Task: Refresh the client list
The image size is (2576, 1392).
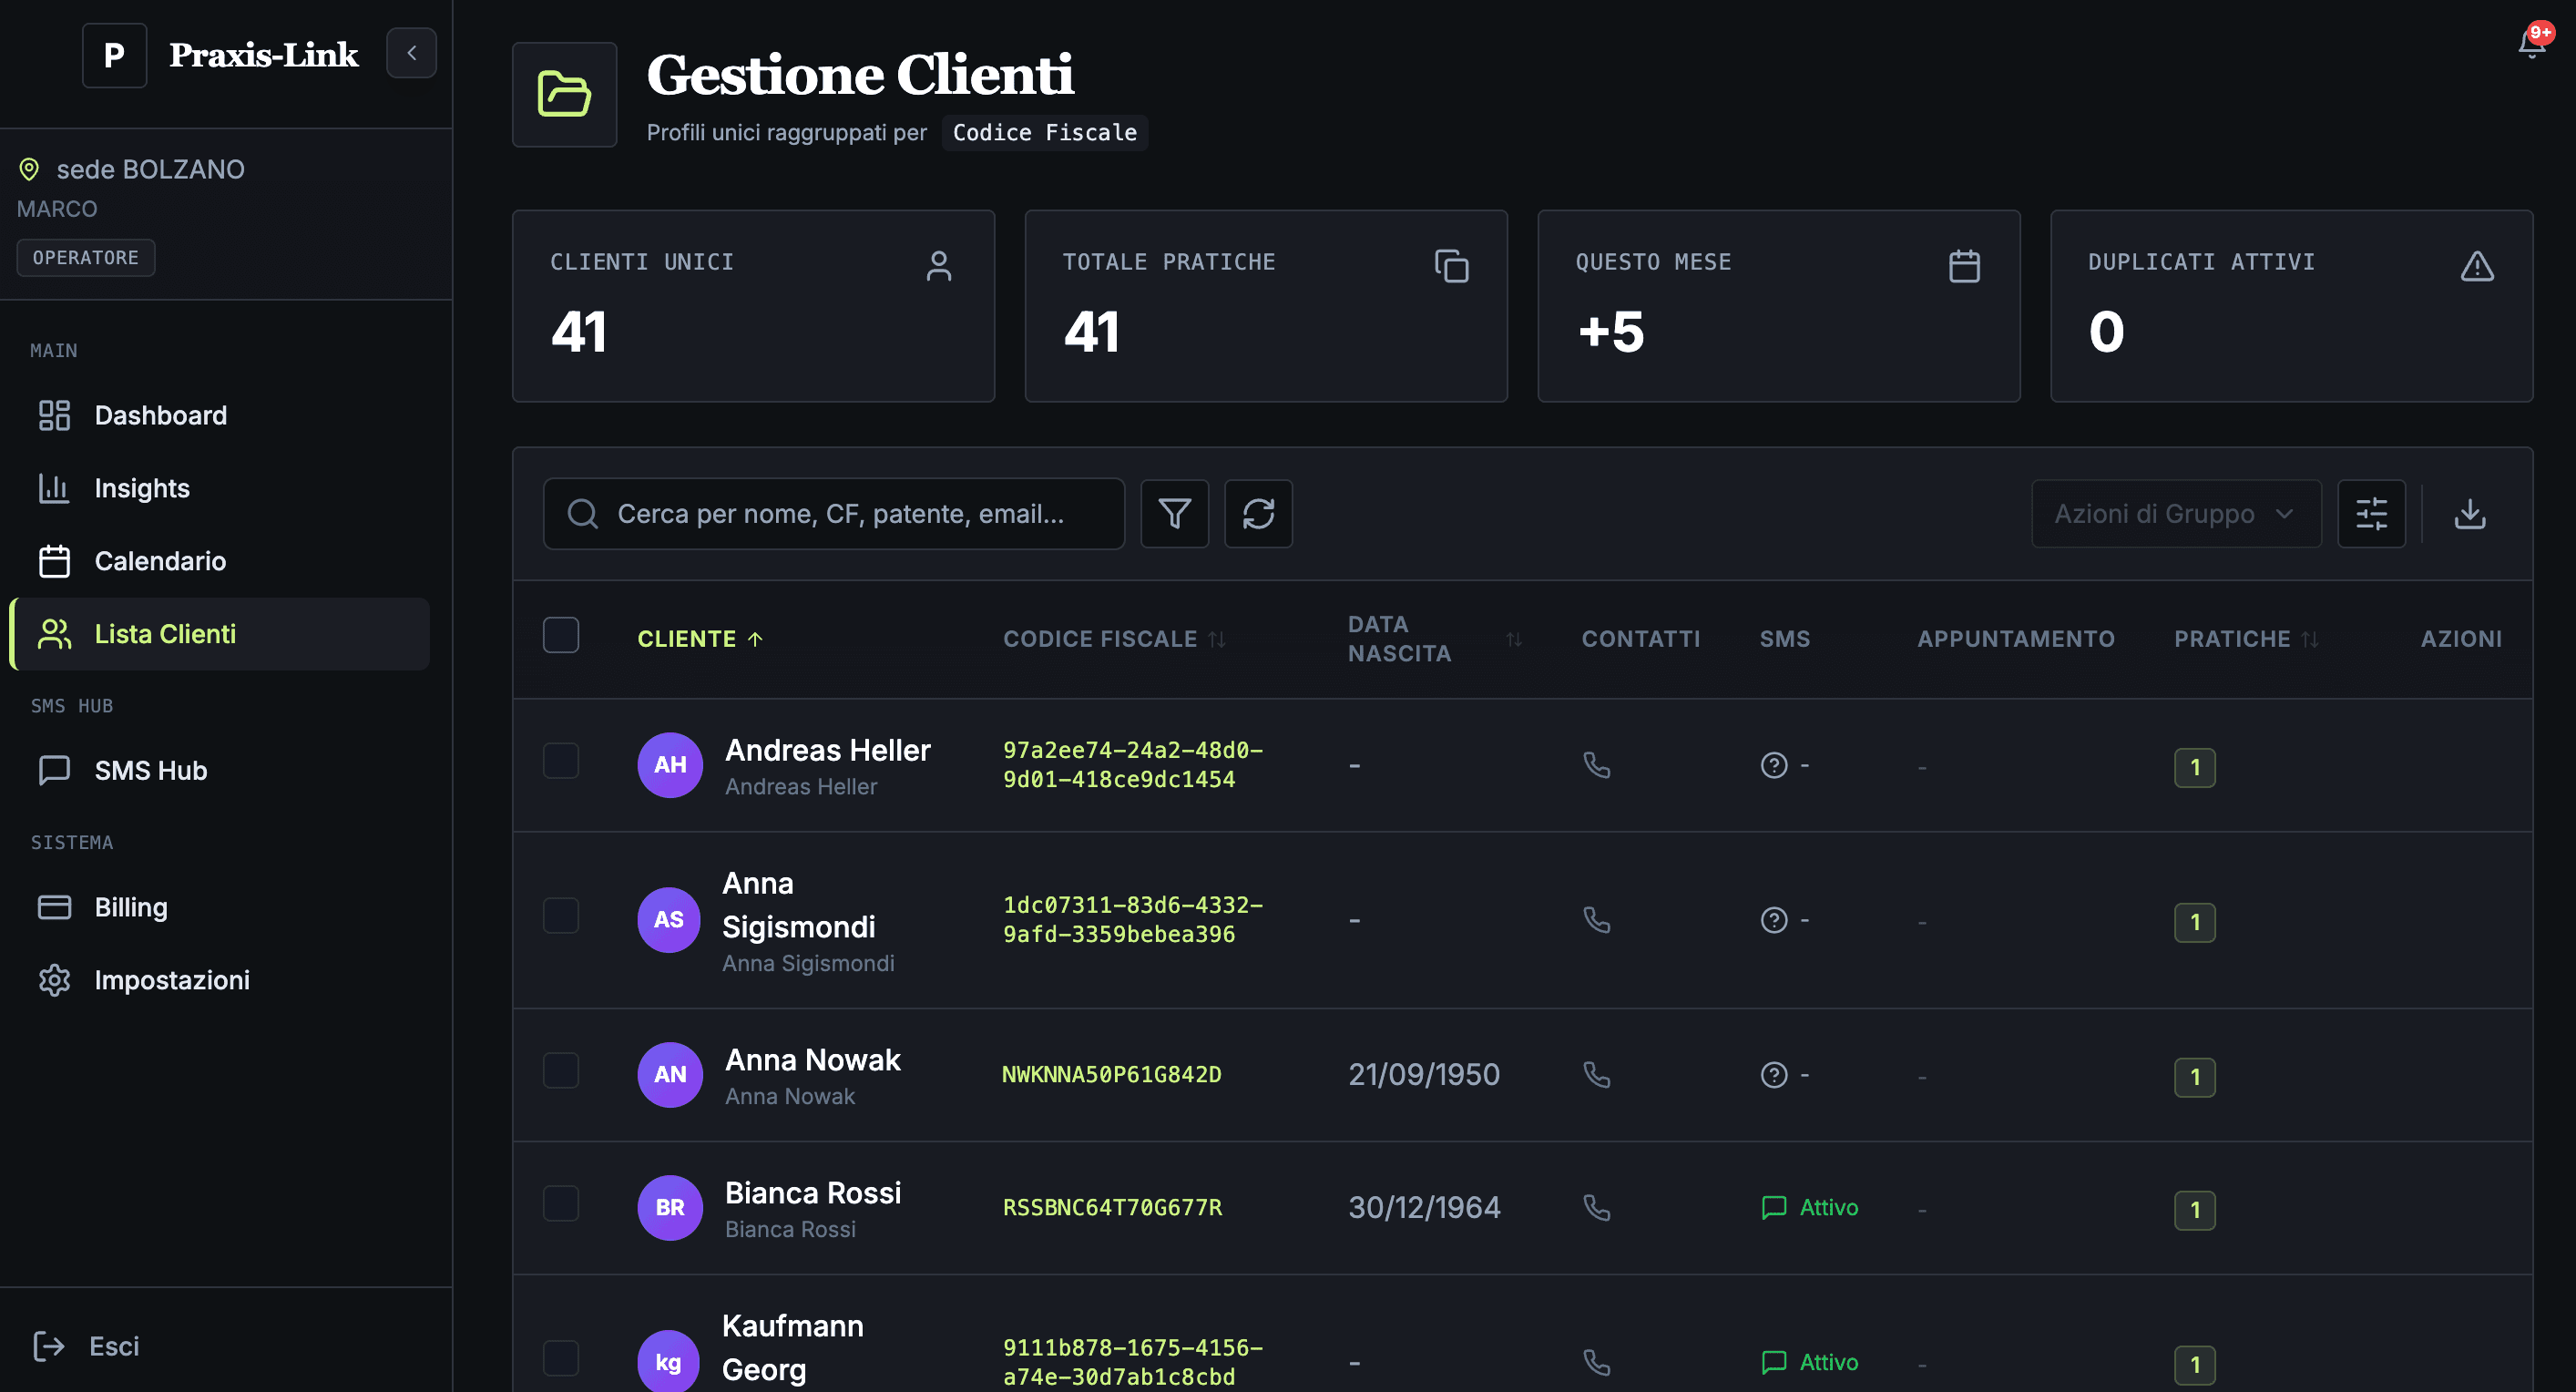Action: click(x=1258, y=513)
